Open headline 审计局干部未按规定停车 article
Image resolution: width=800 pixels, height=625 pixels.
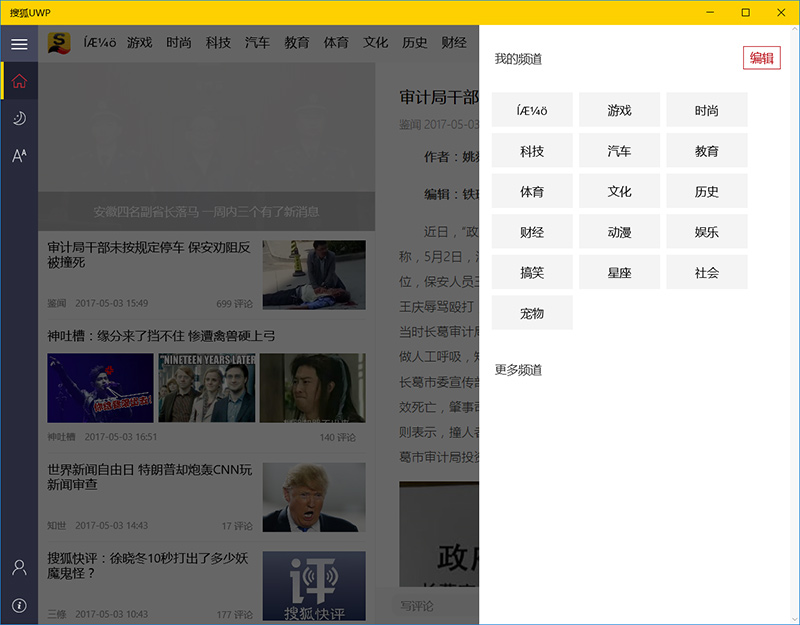[149, 255]
